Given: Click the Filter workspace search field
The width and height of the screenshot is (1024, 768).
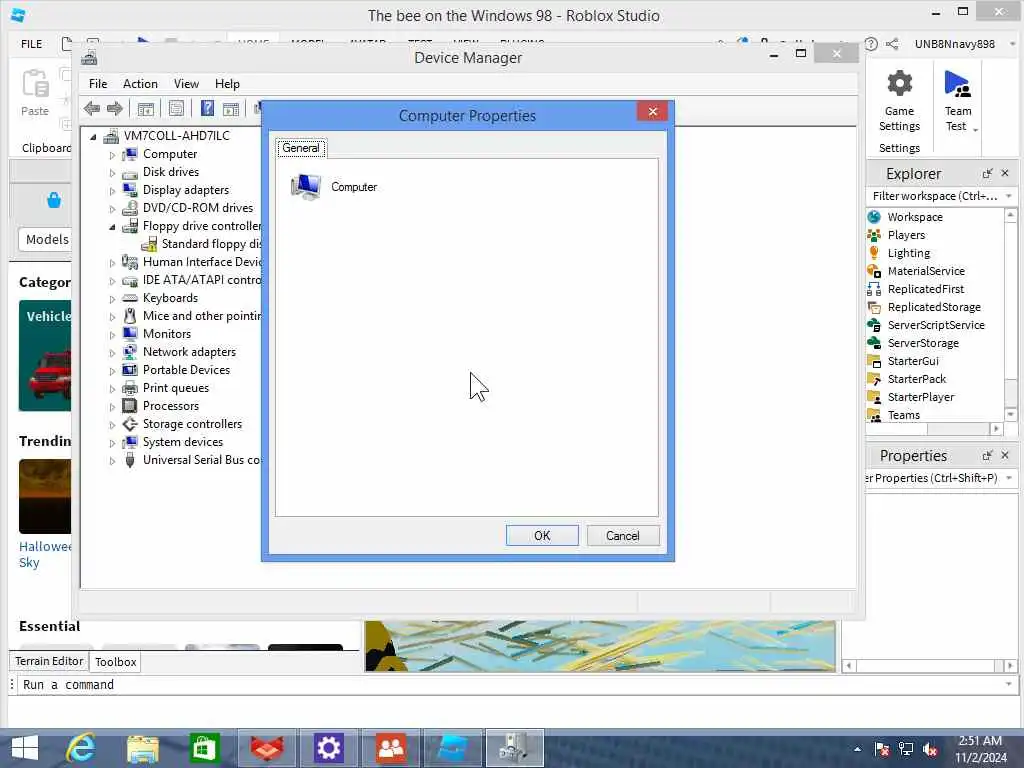Looking at the screenshot, I should pyautogui.click(x=934, y=196).
